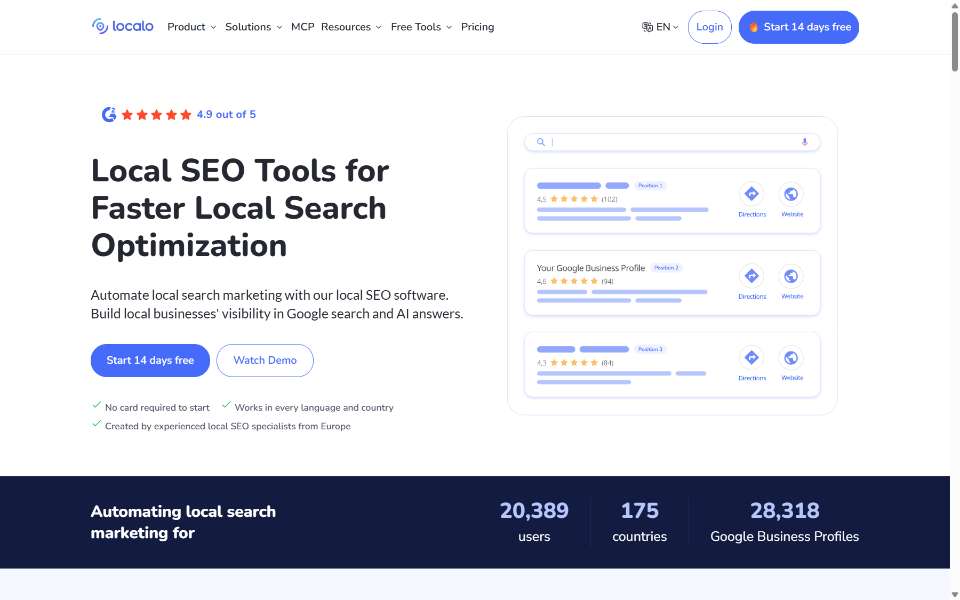Click the G2 rating badge icon
Image resolution: width=960 pixels, height=600 pixels.
click(x=109, y=114)
